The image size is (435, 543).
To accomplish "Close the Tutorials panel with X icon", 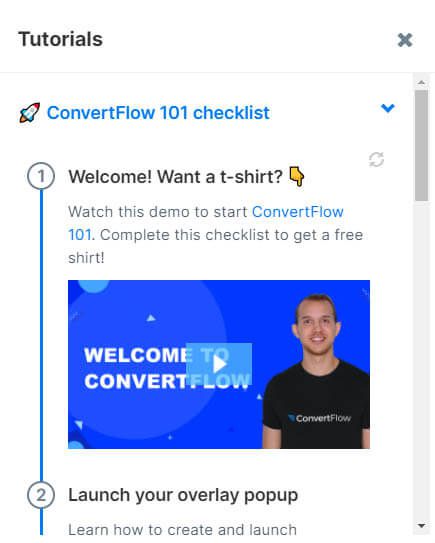I will pos(405,40).
